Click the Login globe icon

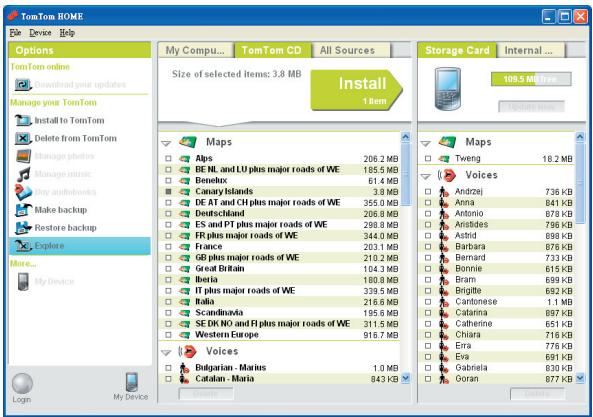[x=22, y=383]
